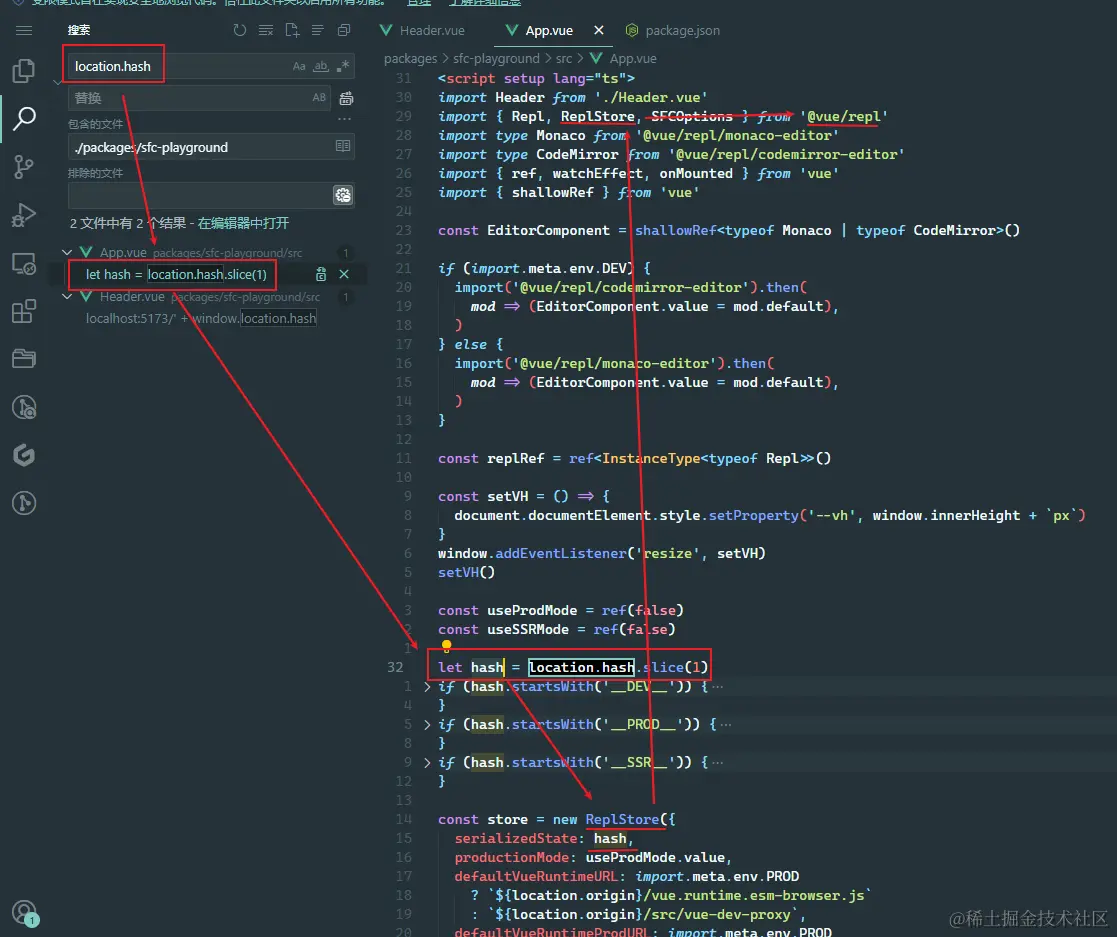Toggle search only in open editors
Viewport: 1117px width, 937px height.
(343, 146)
